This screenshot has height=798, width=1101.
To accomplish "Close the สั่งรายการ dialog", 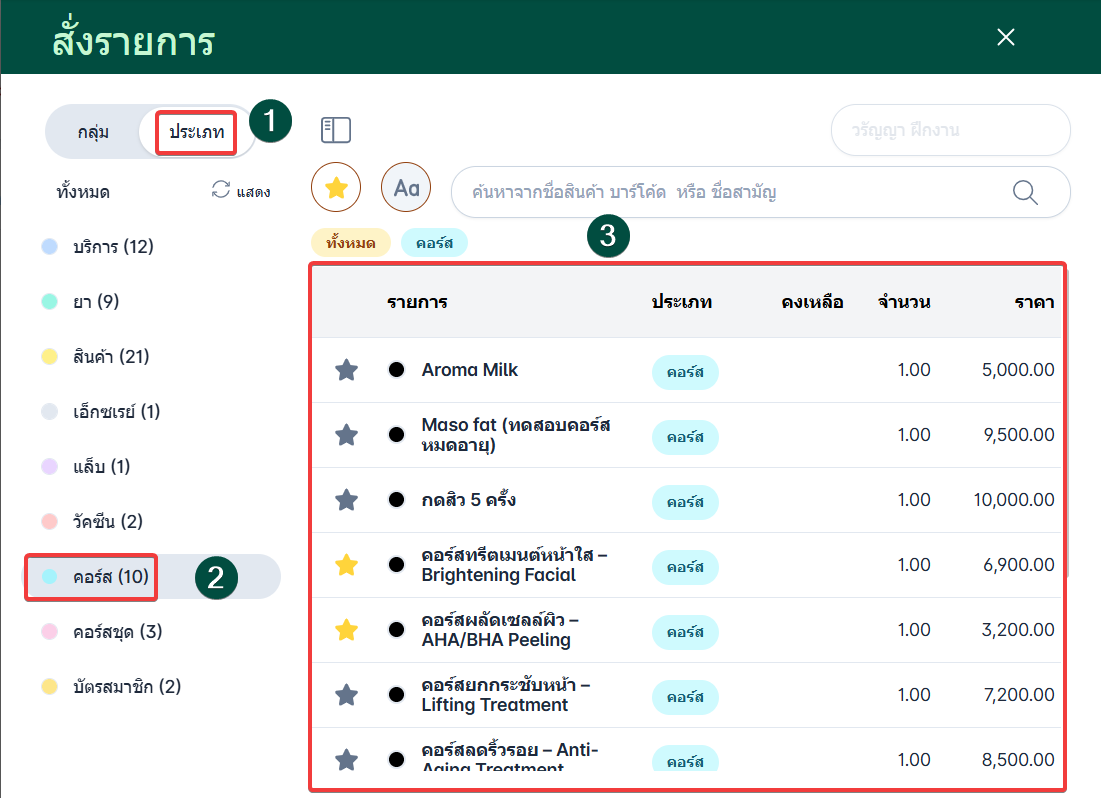I will 1006,37.
